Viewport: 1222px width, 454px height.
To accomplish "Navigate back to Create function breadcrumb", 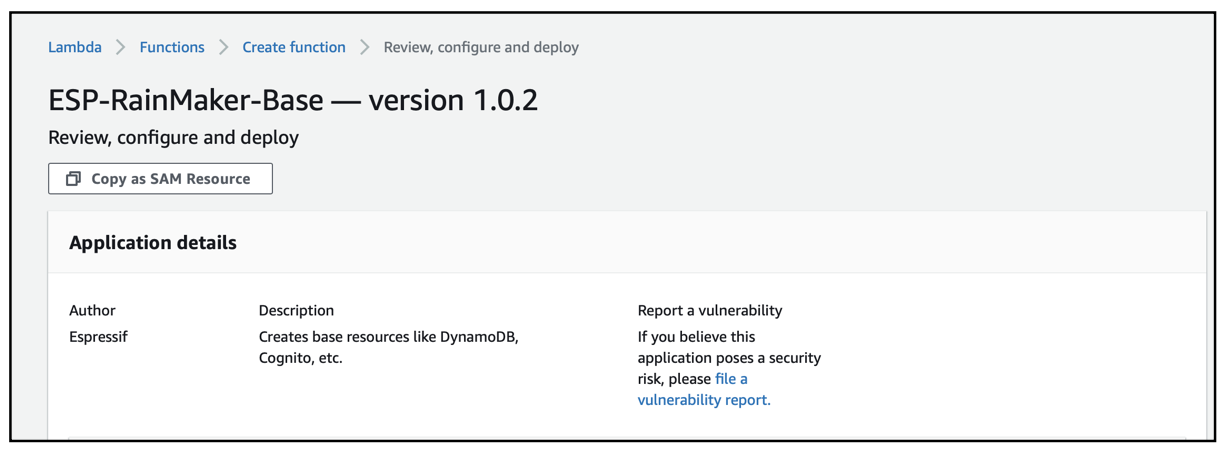I will tap(294, 47).
